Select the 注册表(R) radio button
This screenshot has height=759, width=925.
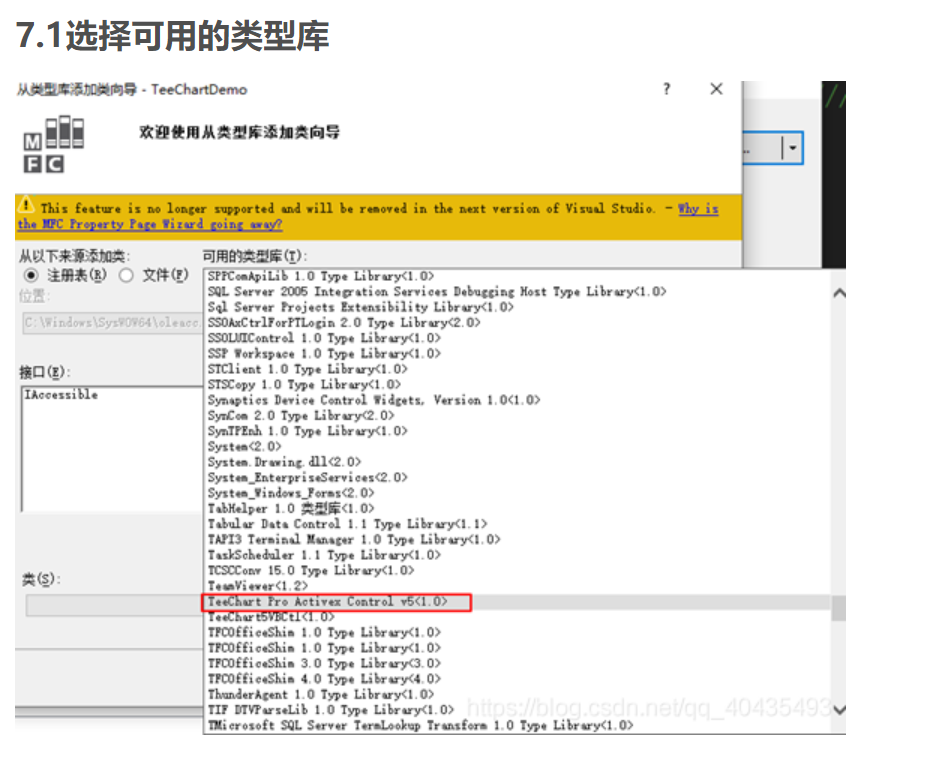31,275
